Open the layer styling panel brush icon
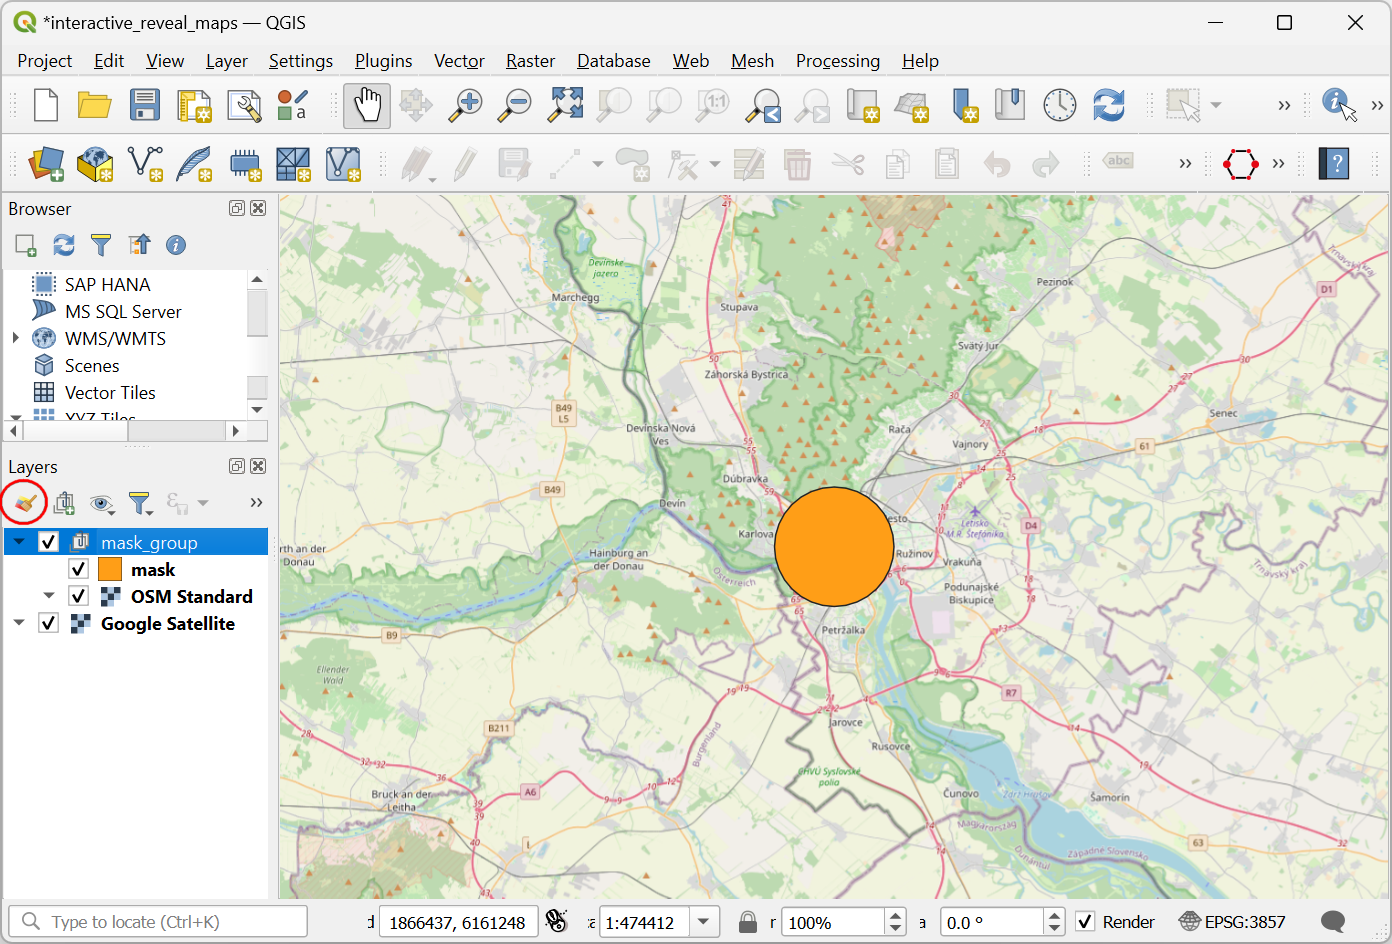Screen dimensions: 1392x944 click(x=25, y=502)
